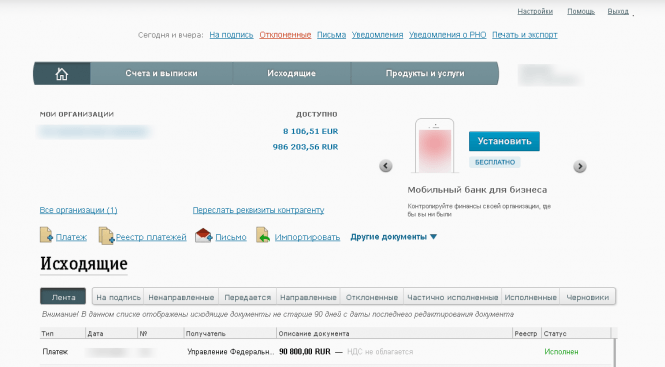Open the Исходящие main menu item
The image size is (665, 367).
coord(291,73)
